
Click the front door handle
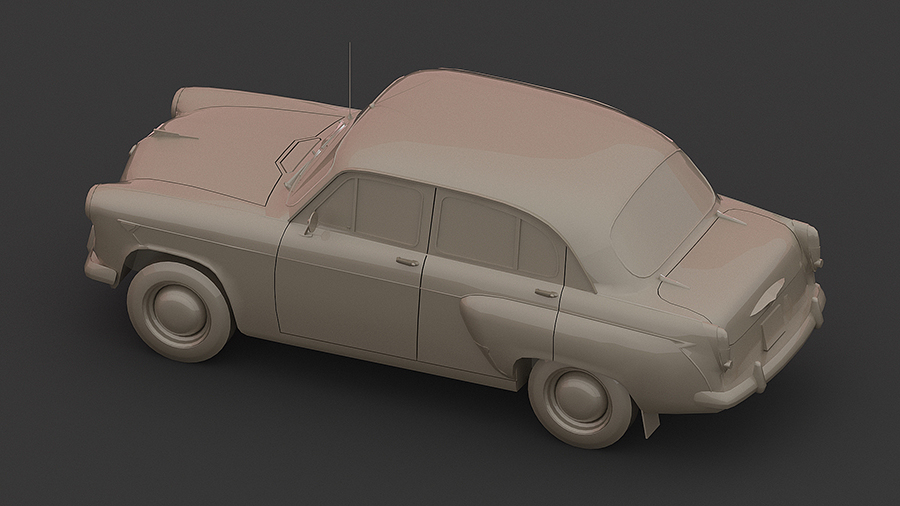click(x=407, y=262)
